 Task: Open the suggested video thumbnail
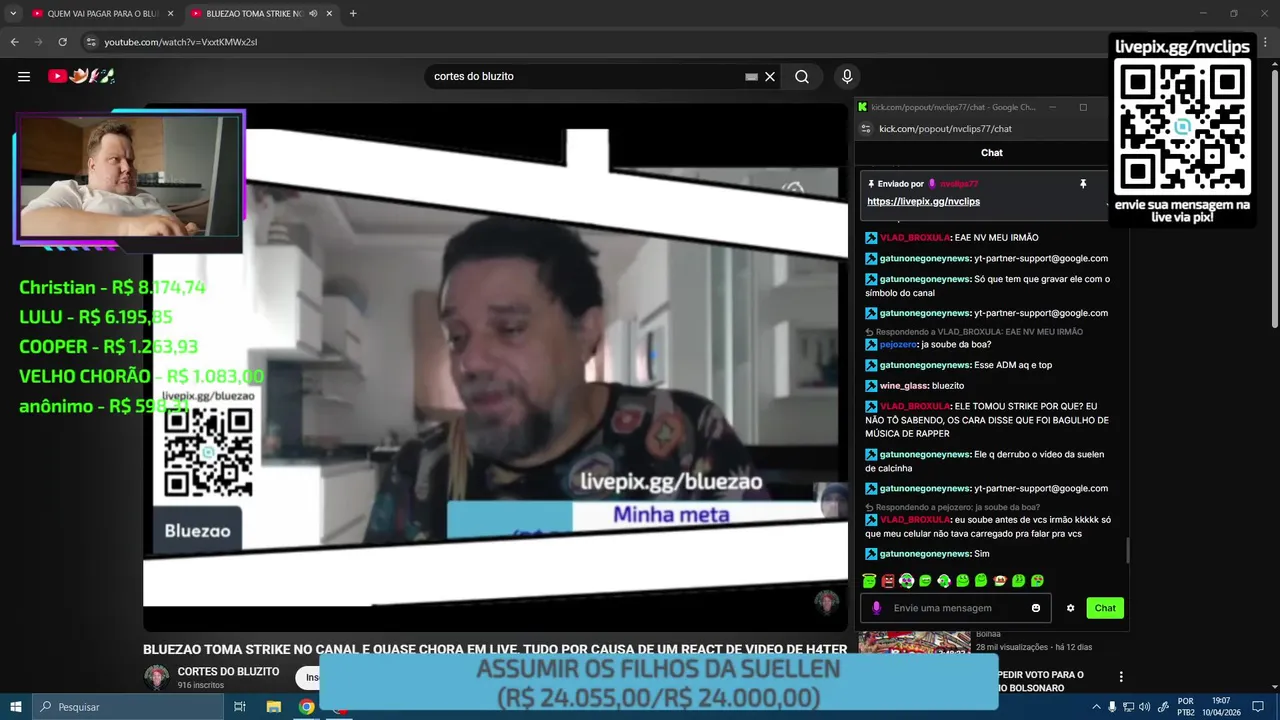(914, 643)
